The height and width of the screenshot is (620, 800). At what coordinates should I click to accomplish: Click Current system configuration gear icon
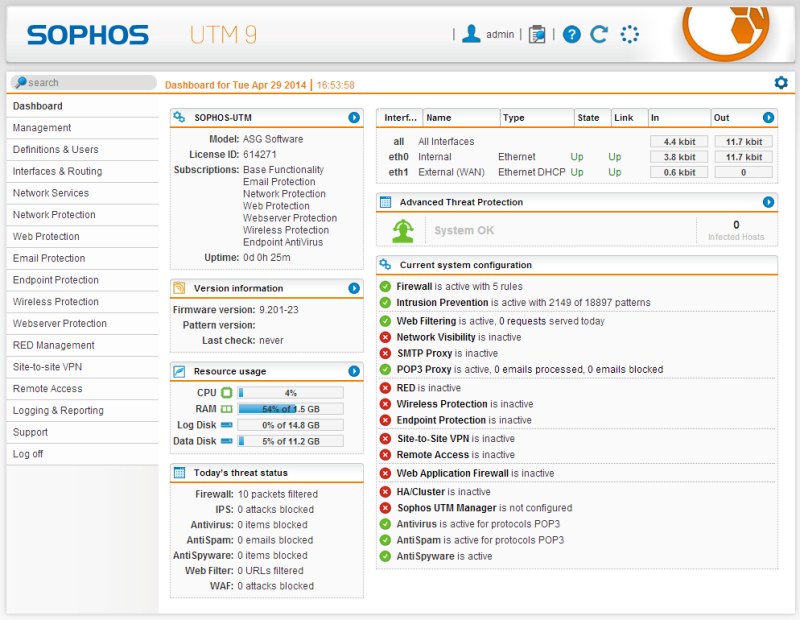point(385,265)
